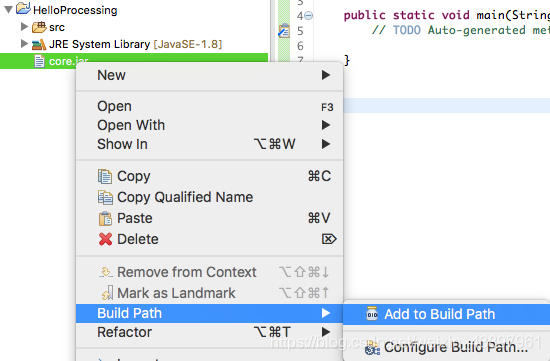The width and height of the screenshot is (550, 361).
Task: Click the Copy clipboard icon
Action: (105, 176)
